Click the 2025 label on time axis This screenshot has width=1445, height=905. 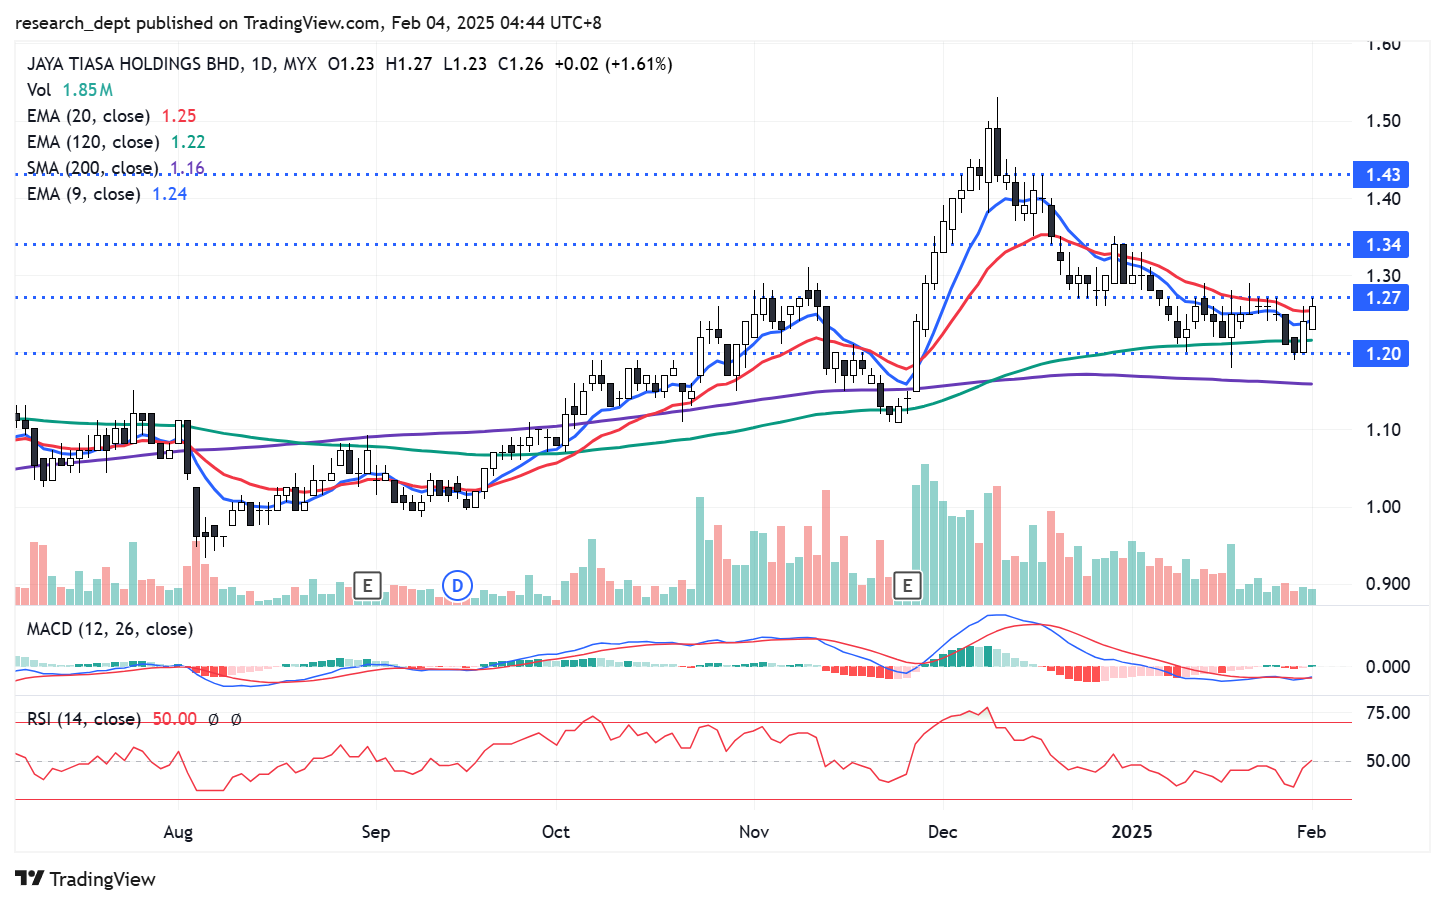pyautogui.click(x=1132, y=832)
